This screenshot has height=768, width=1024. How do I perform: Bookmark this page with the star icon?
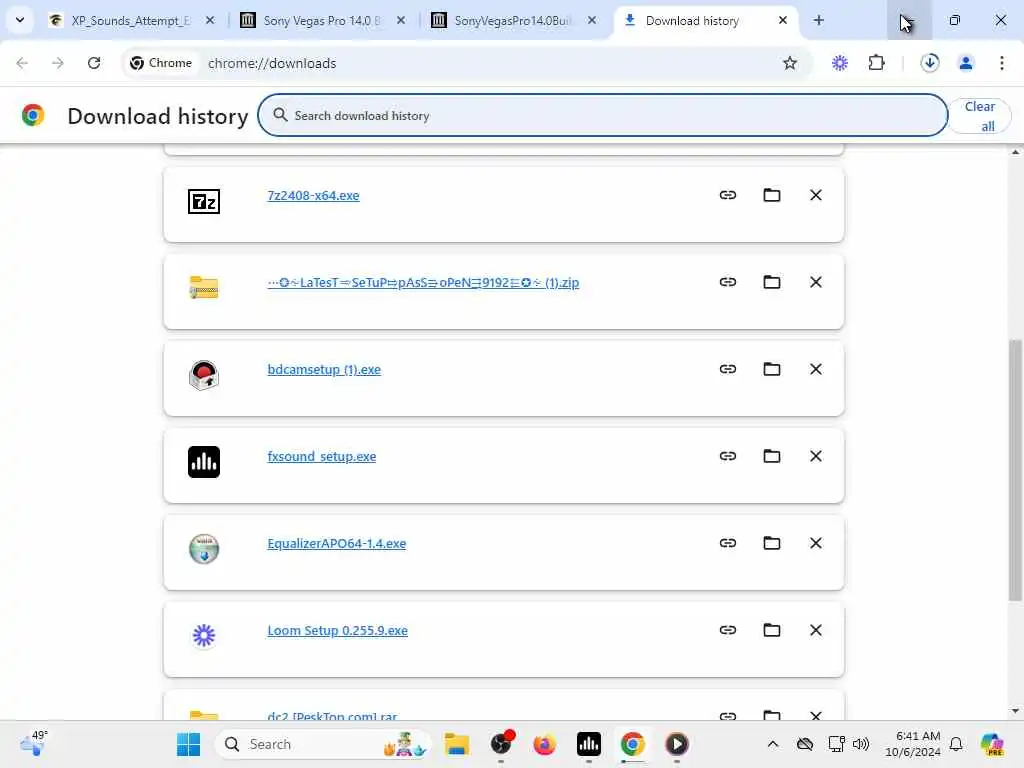[790, 63]
